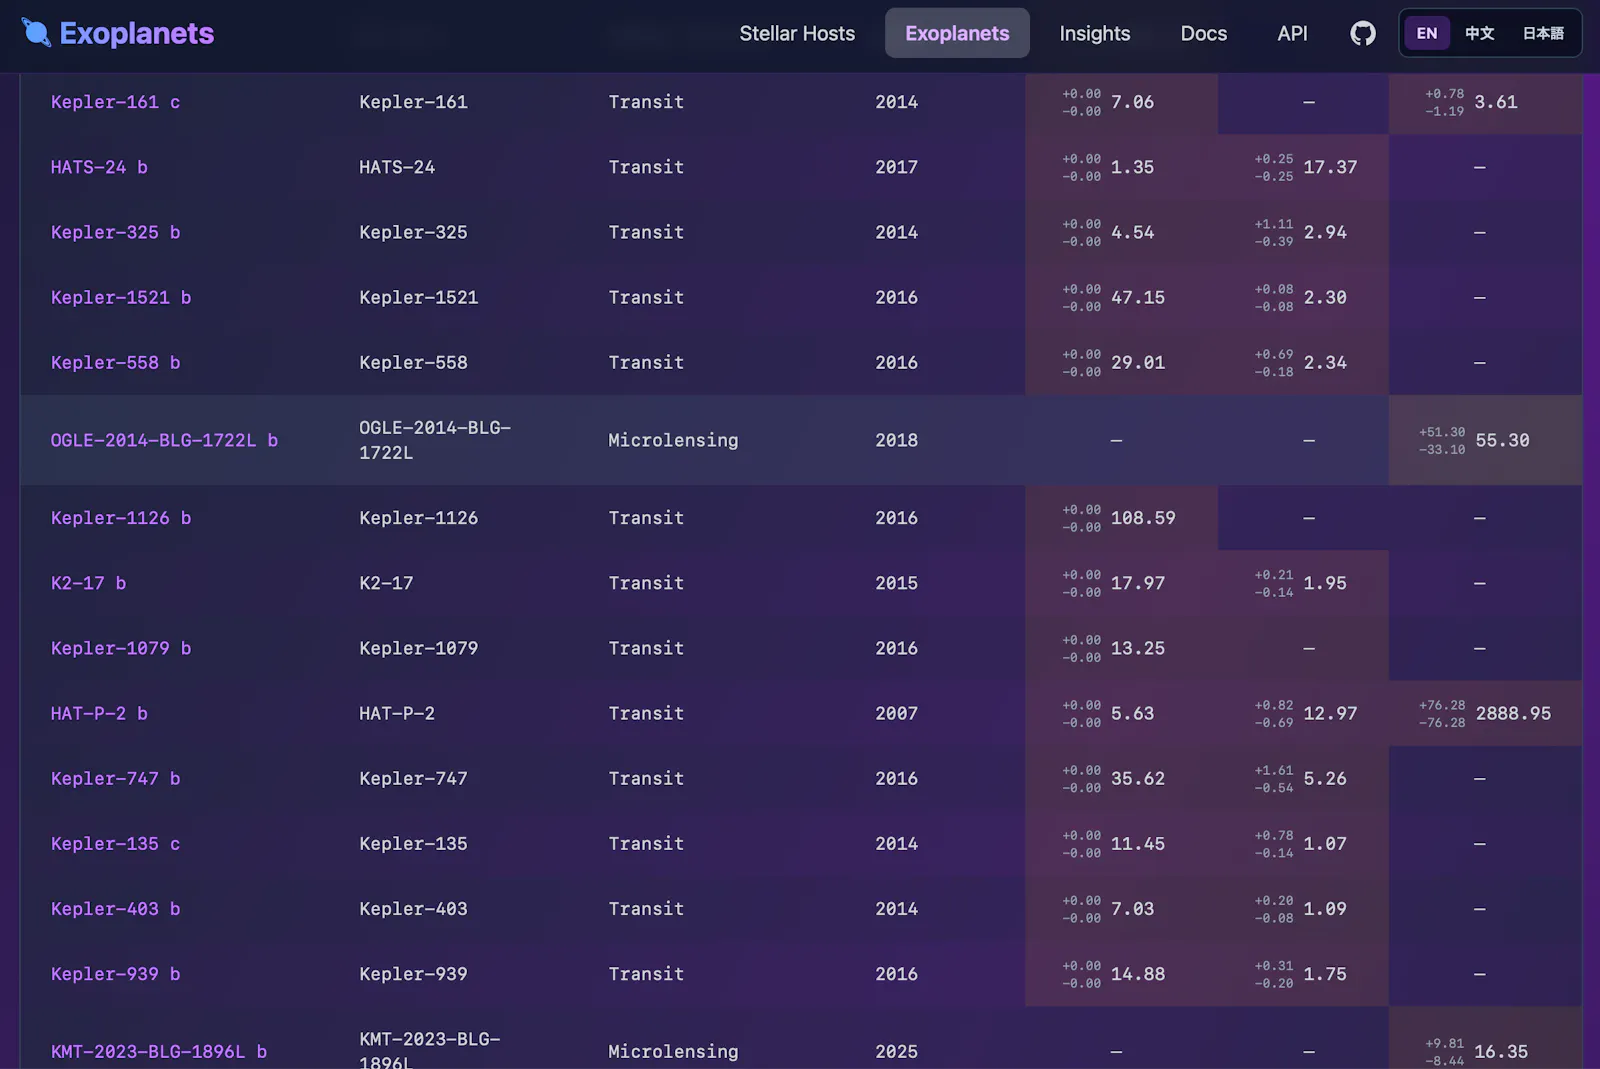Click radius value 12.97
The width and height of the screenshot is (1600, 1069).
(1330, 713)
